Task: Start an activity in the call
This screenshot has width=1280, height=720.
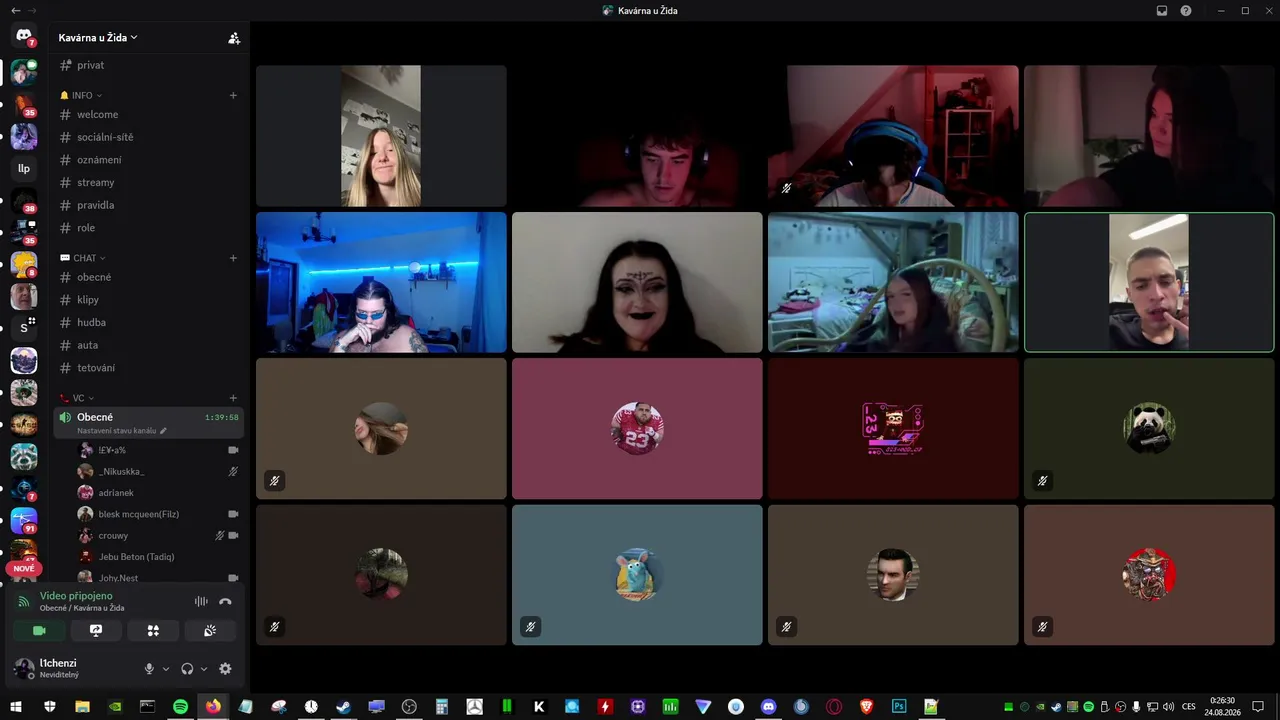Action: tap(153, 630)
